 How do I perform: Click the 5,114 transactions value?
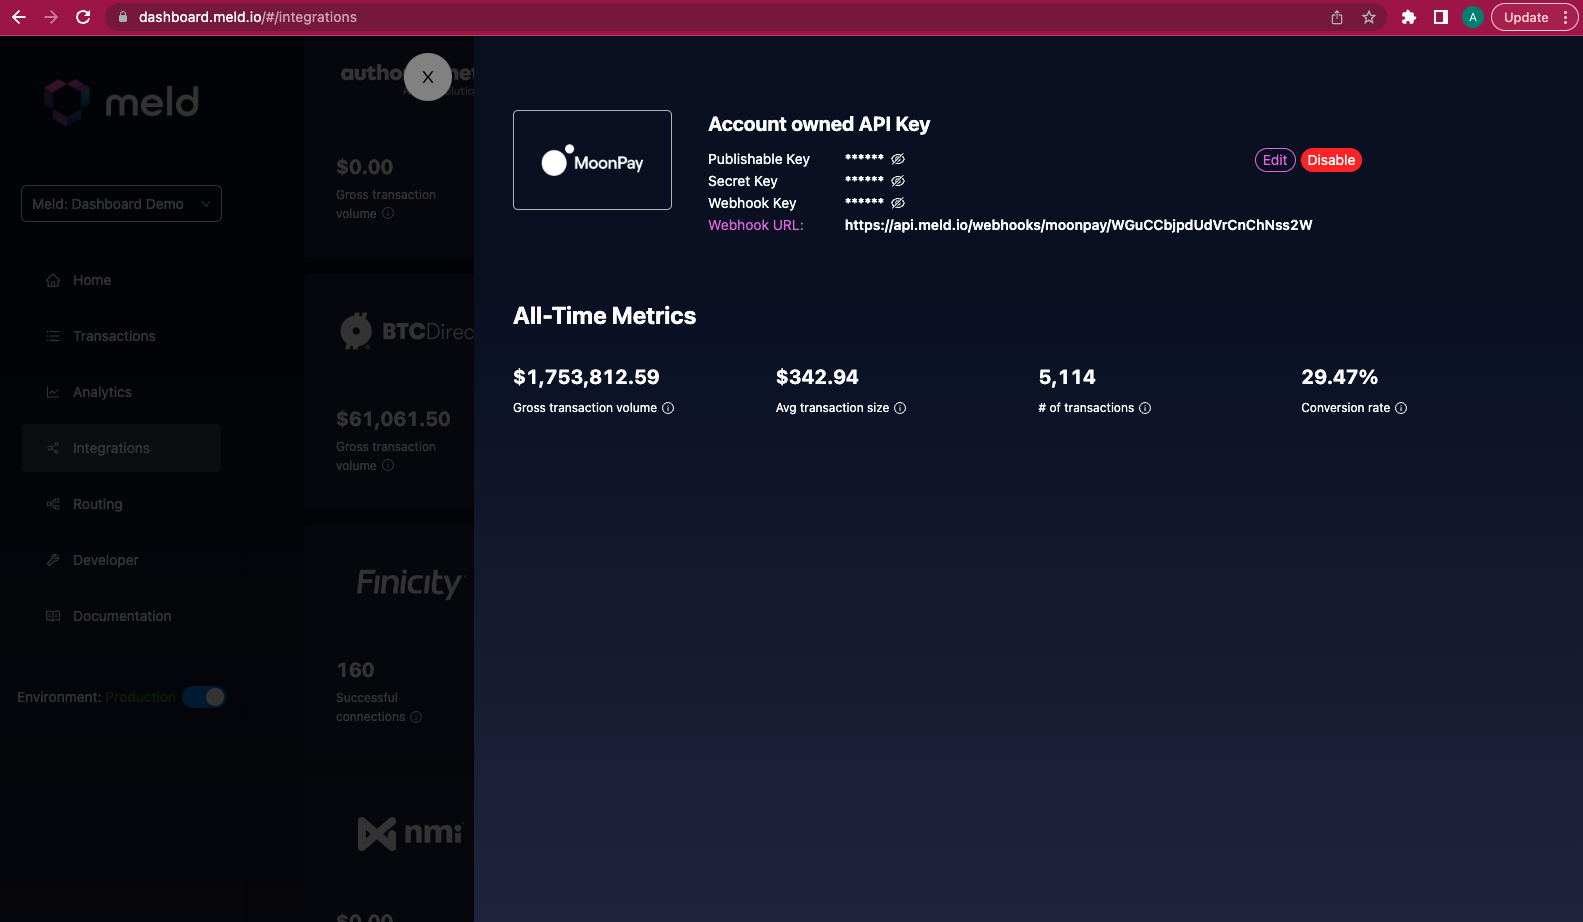(1067, 377)
